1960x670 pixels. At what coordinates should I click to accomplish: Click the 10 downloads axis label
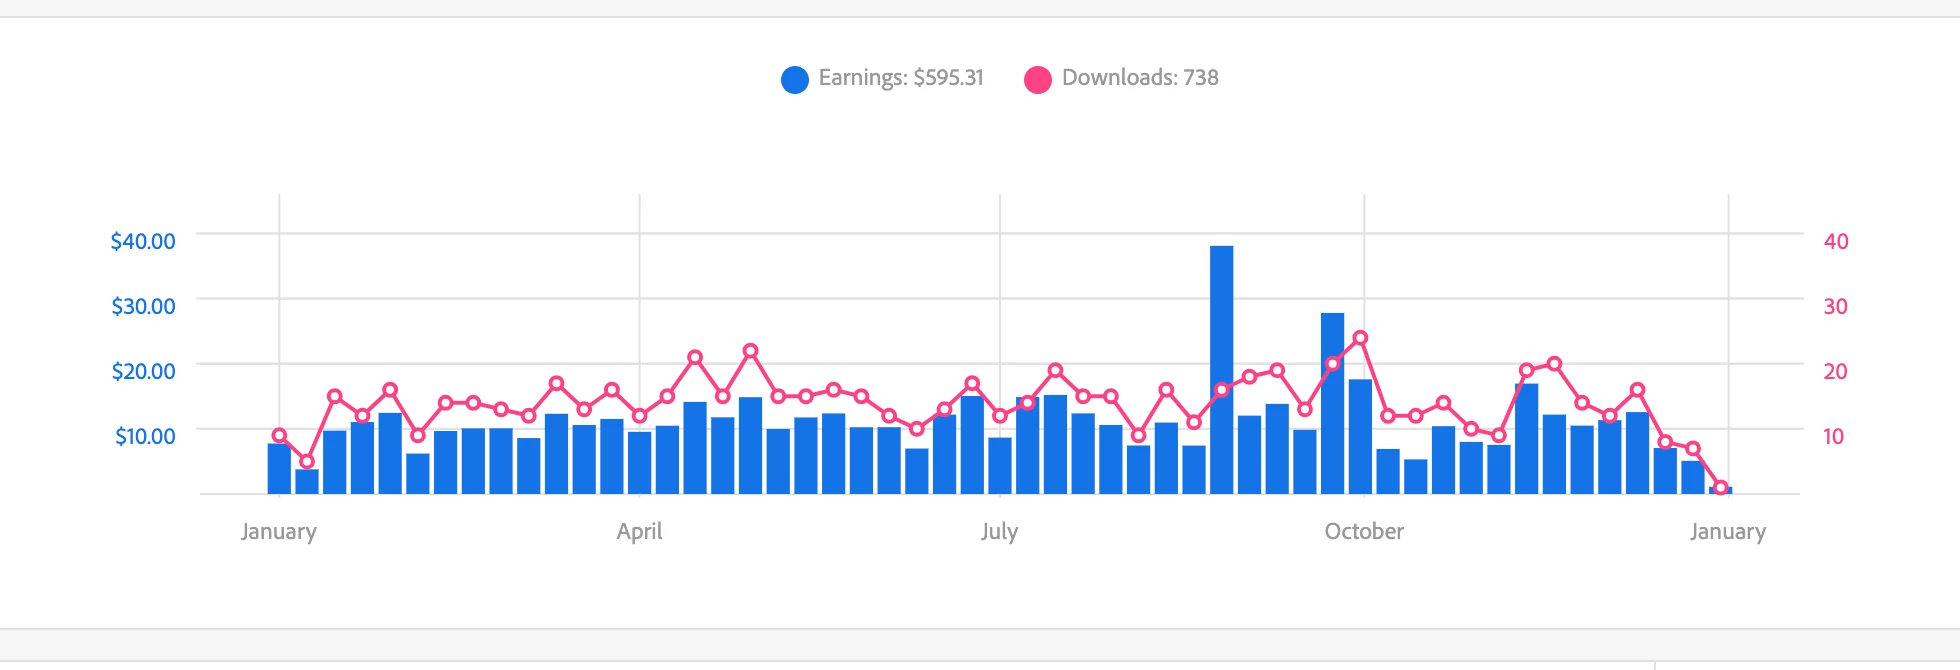click(1834, 436)
